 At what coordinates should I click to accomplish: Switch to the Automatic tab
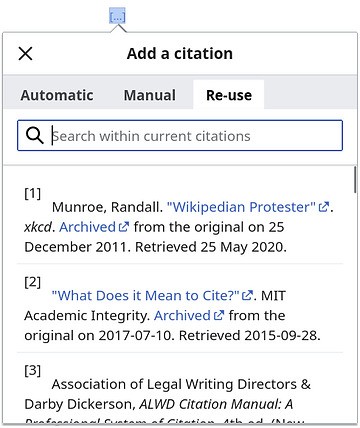pyautogui.click(x=57, y=95)
